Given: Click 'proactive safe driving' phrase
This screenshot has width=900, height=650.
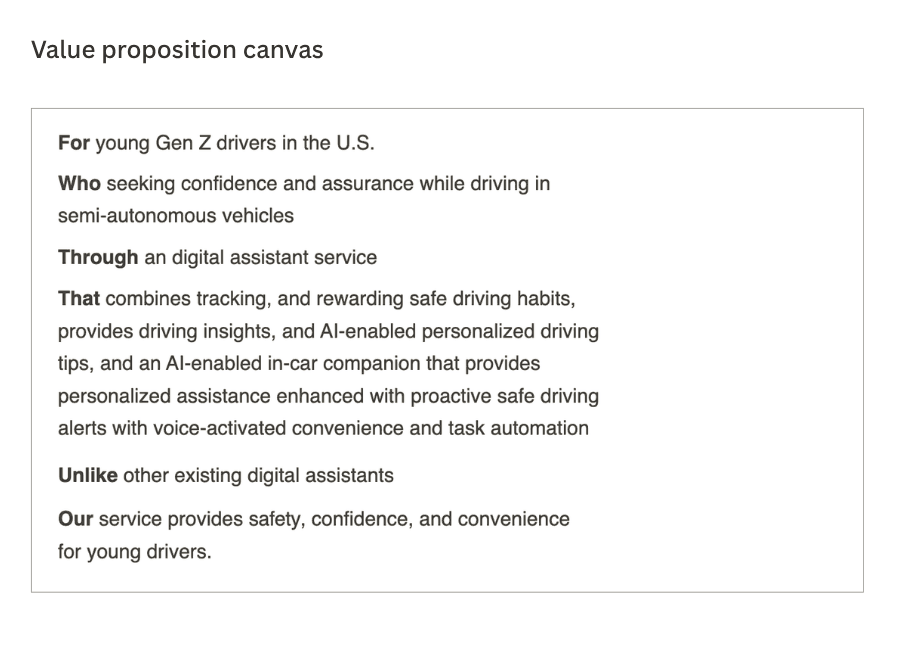Looking at the screenshot, I should point(505,397).
